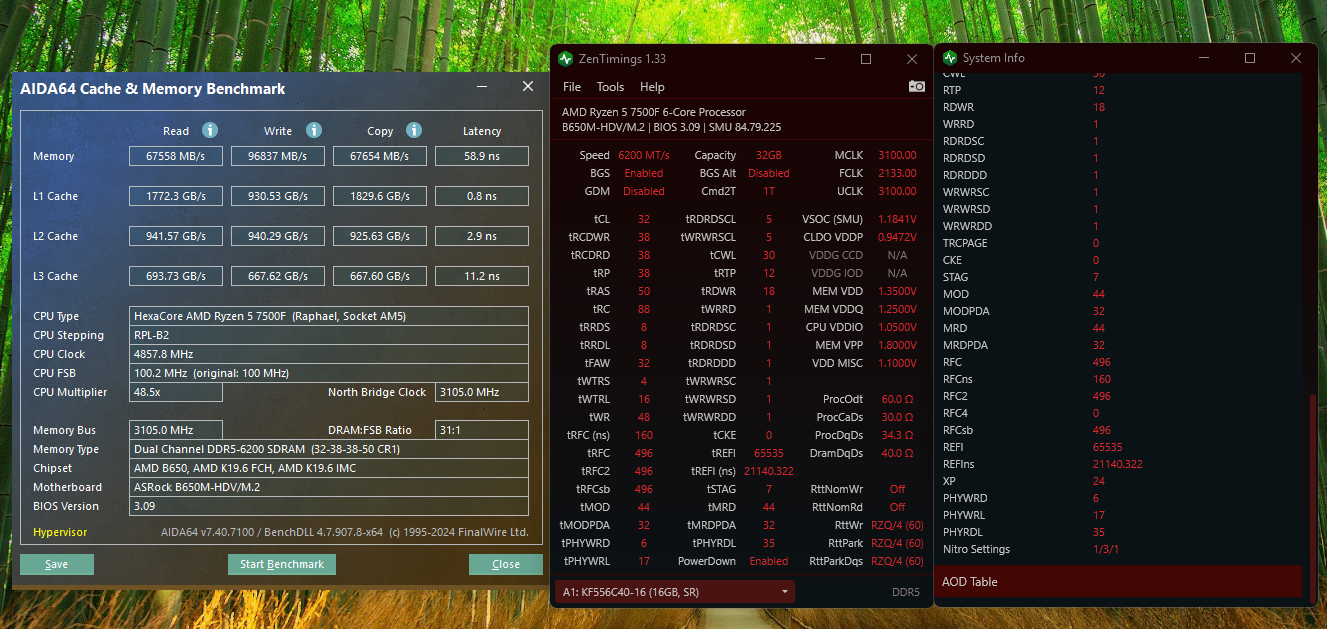Click the DDR5 label in ZenTimings footer
The height and width of the screenshot is (629, 1327).
tap(906, 592)
